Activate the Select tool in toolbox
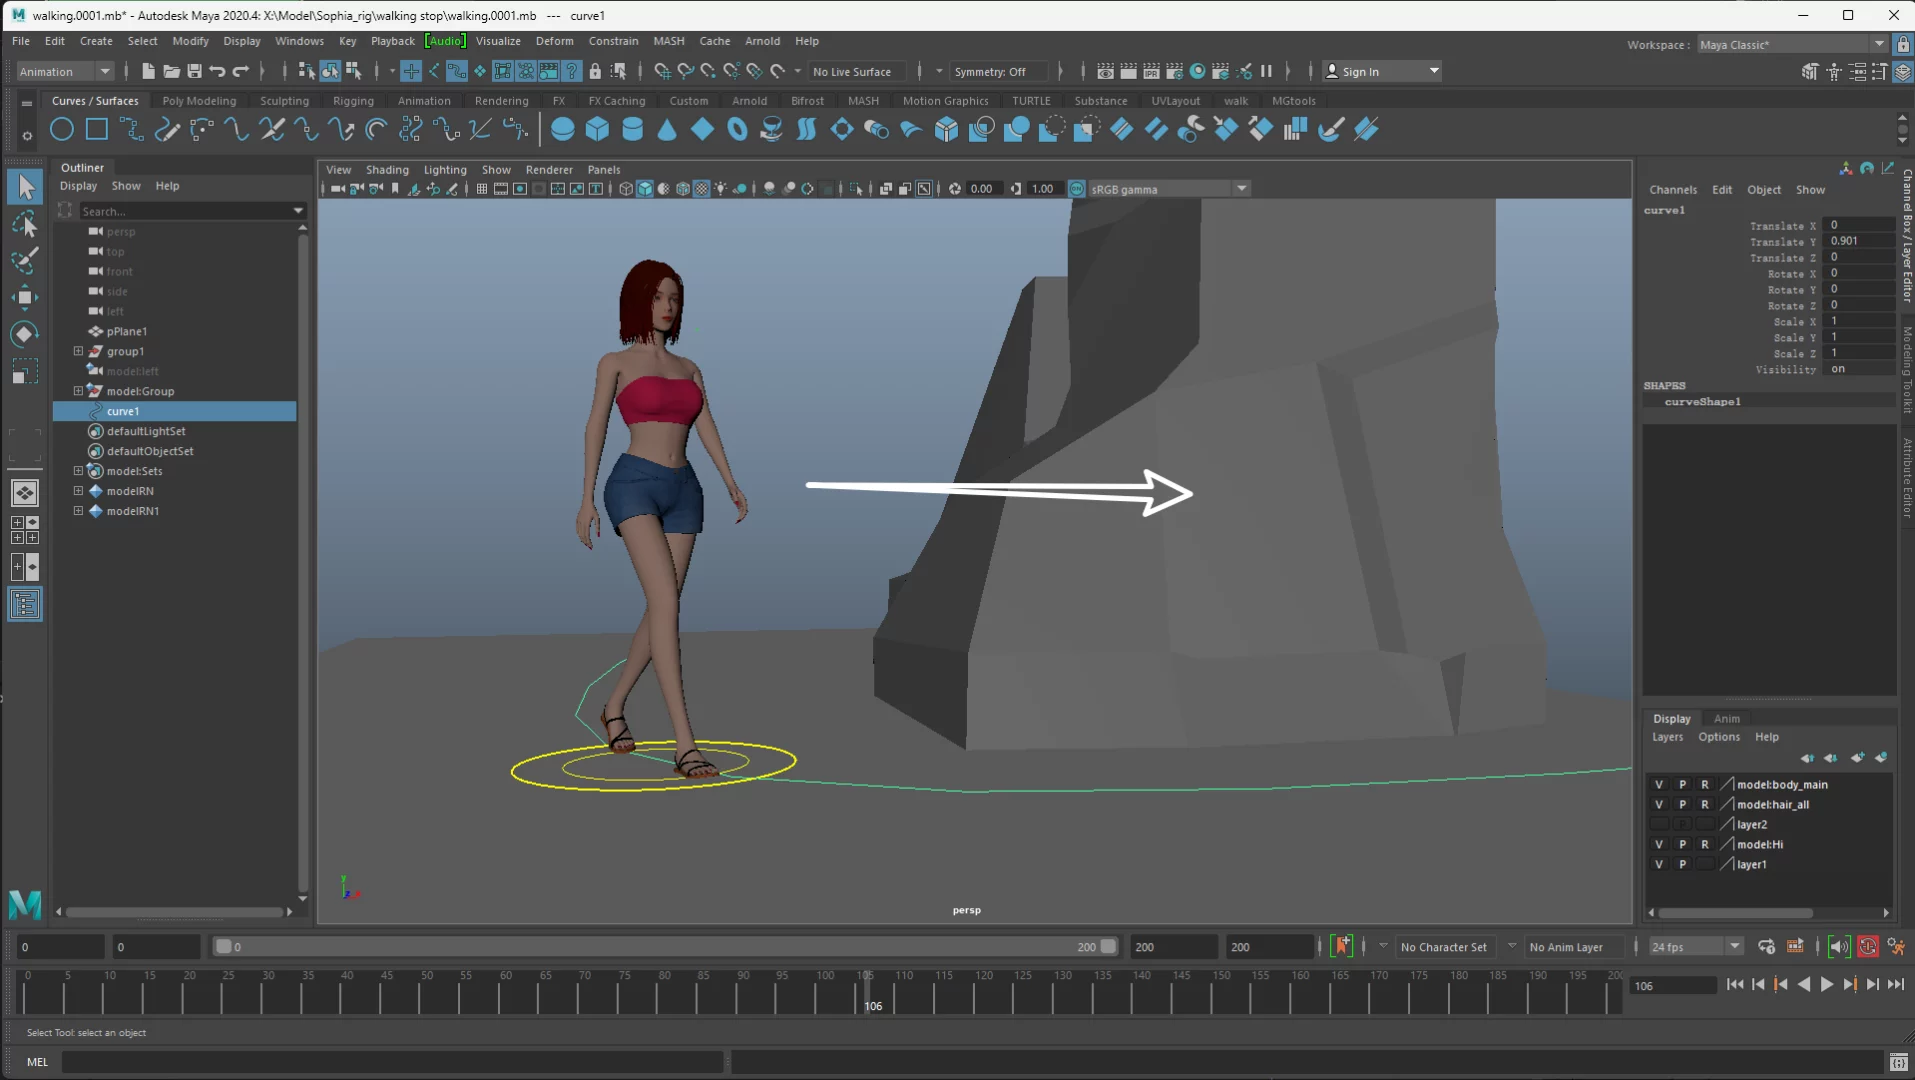The width and height of the screenshot is (1915, 1080). [x=25, y=187]
